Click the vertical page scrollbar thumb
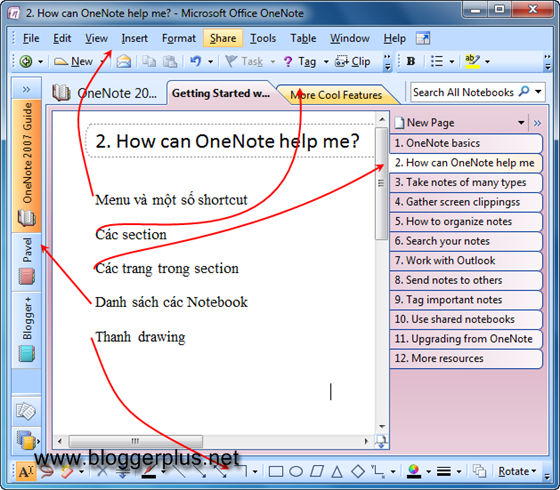560x490 pixels. pos(381,183)
